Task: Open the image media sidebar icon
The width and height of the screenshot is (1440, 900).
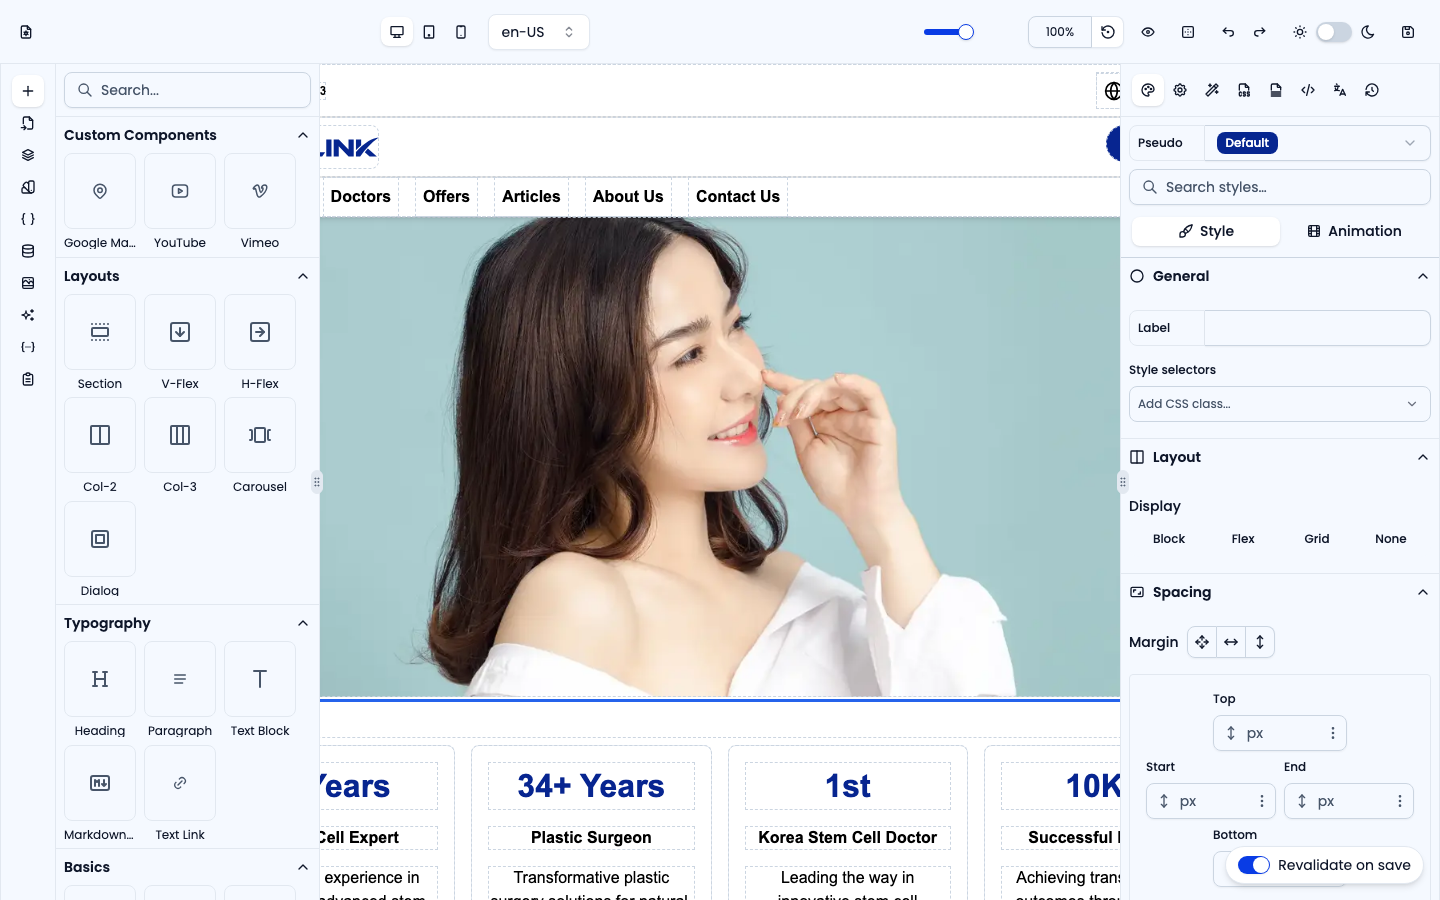Action: [28, 283]
